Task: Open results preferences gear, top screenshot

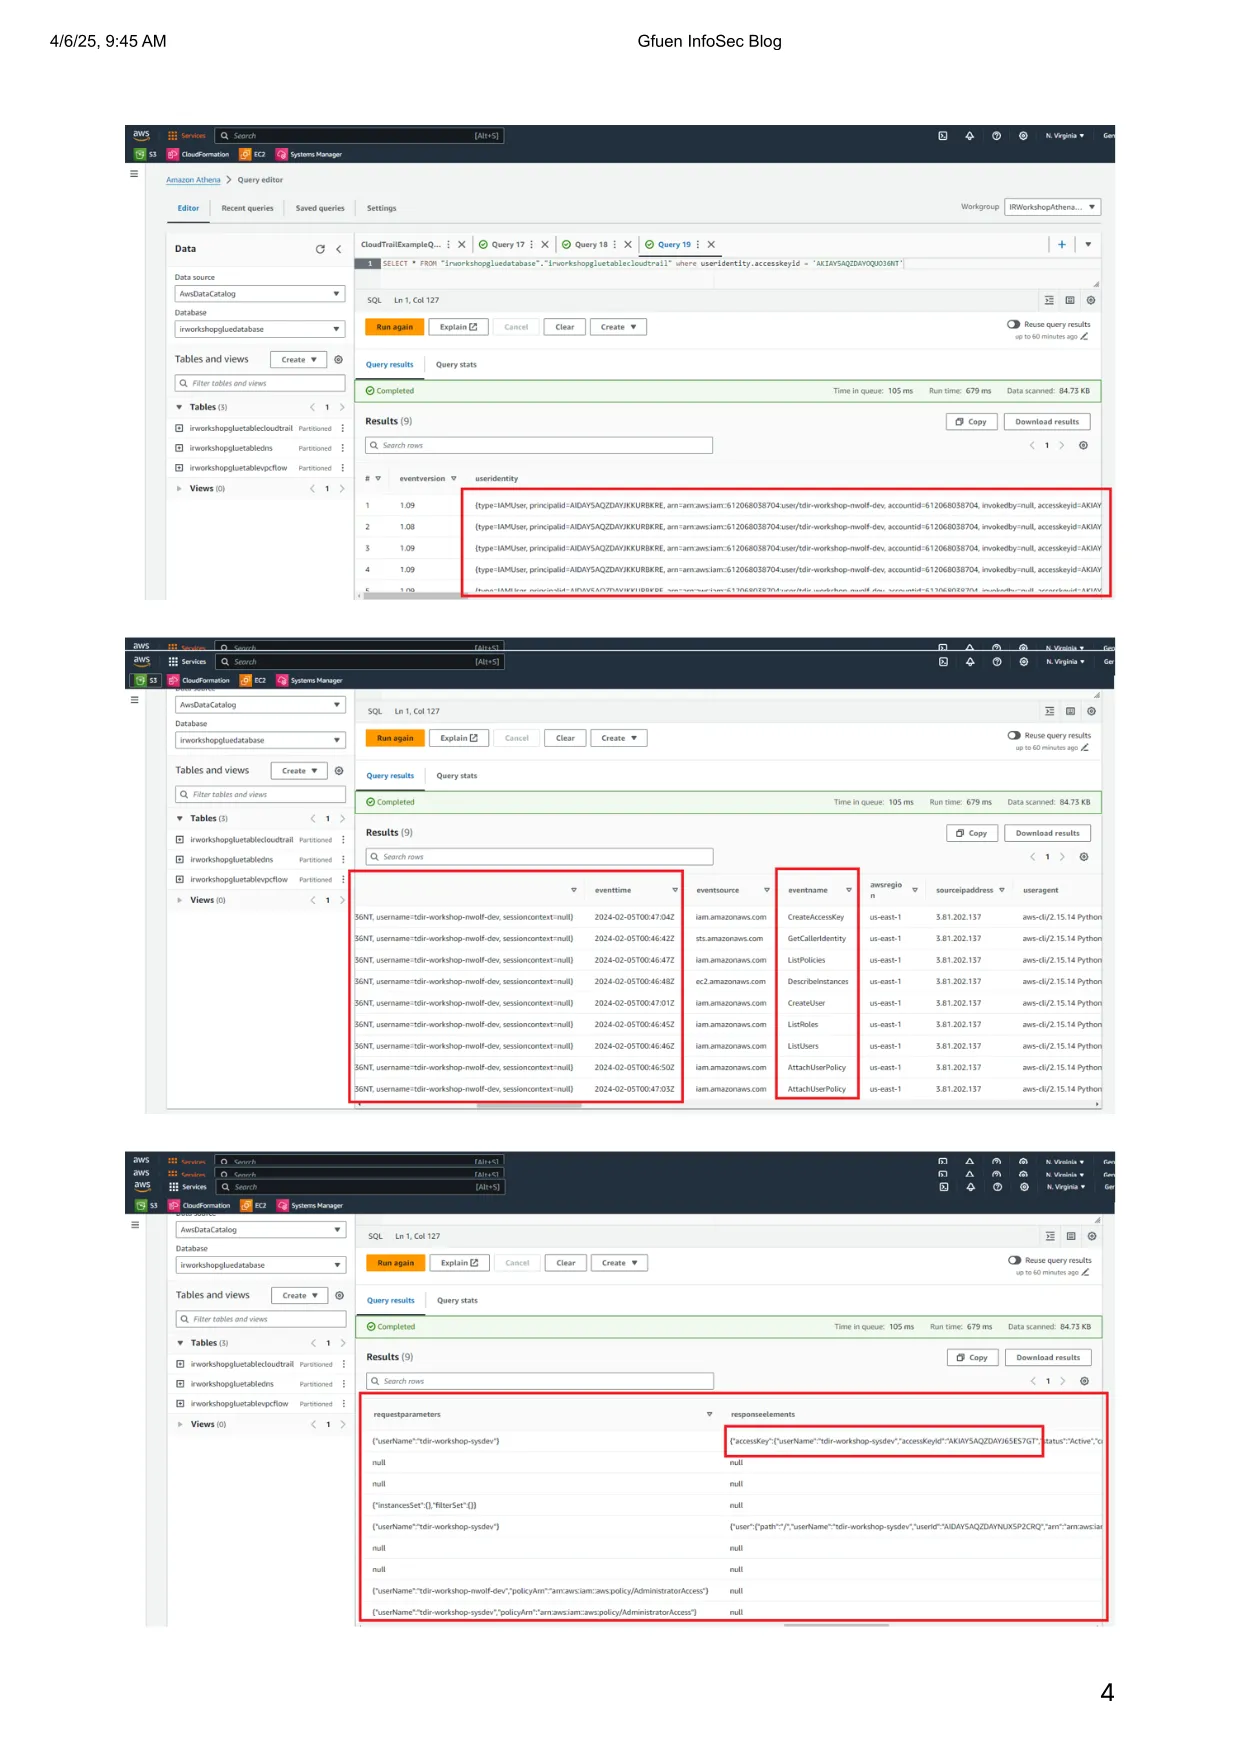Action: 1083,446
